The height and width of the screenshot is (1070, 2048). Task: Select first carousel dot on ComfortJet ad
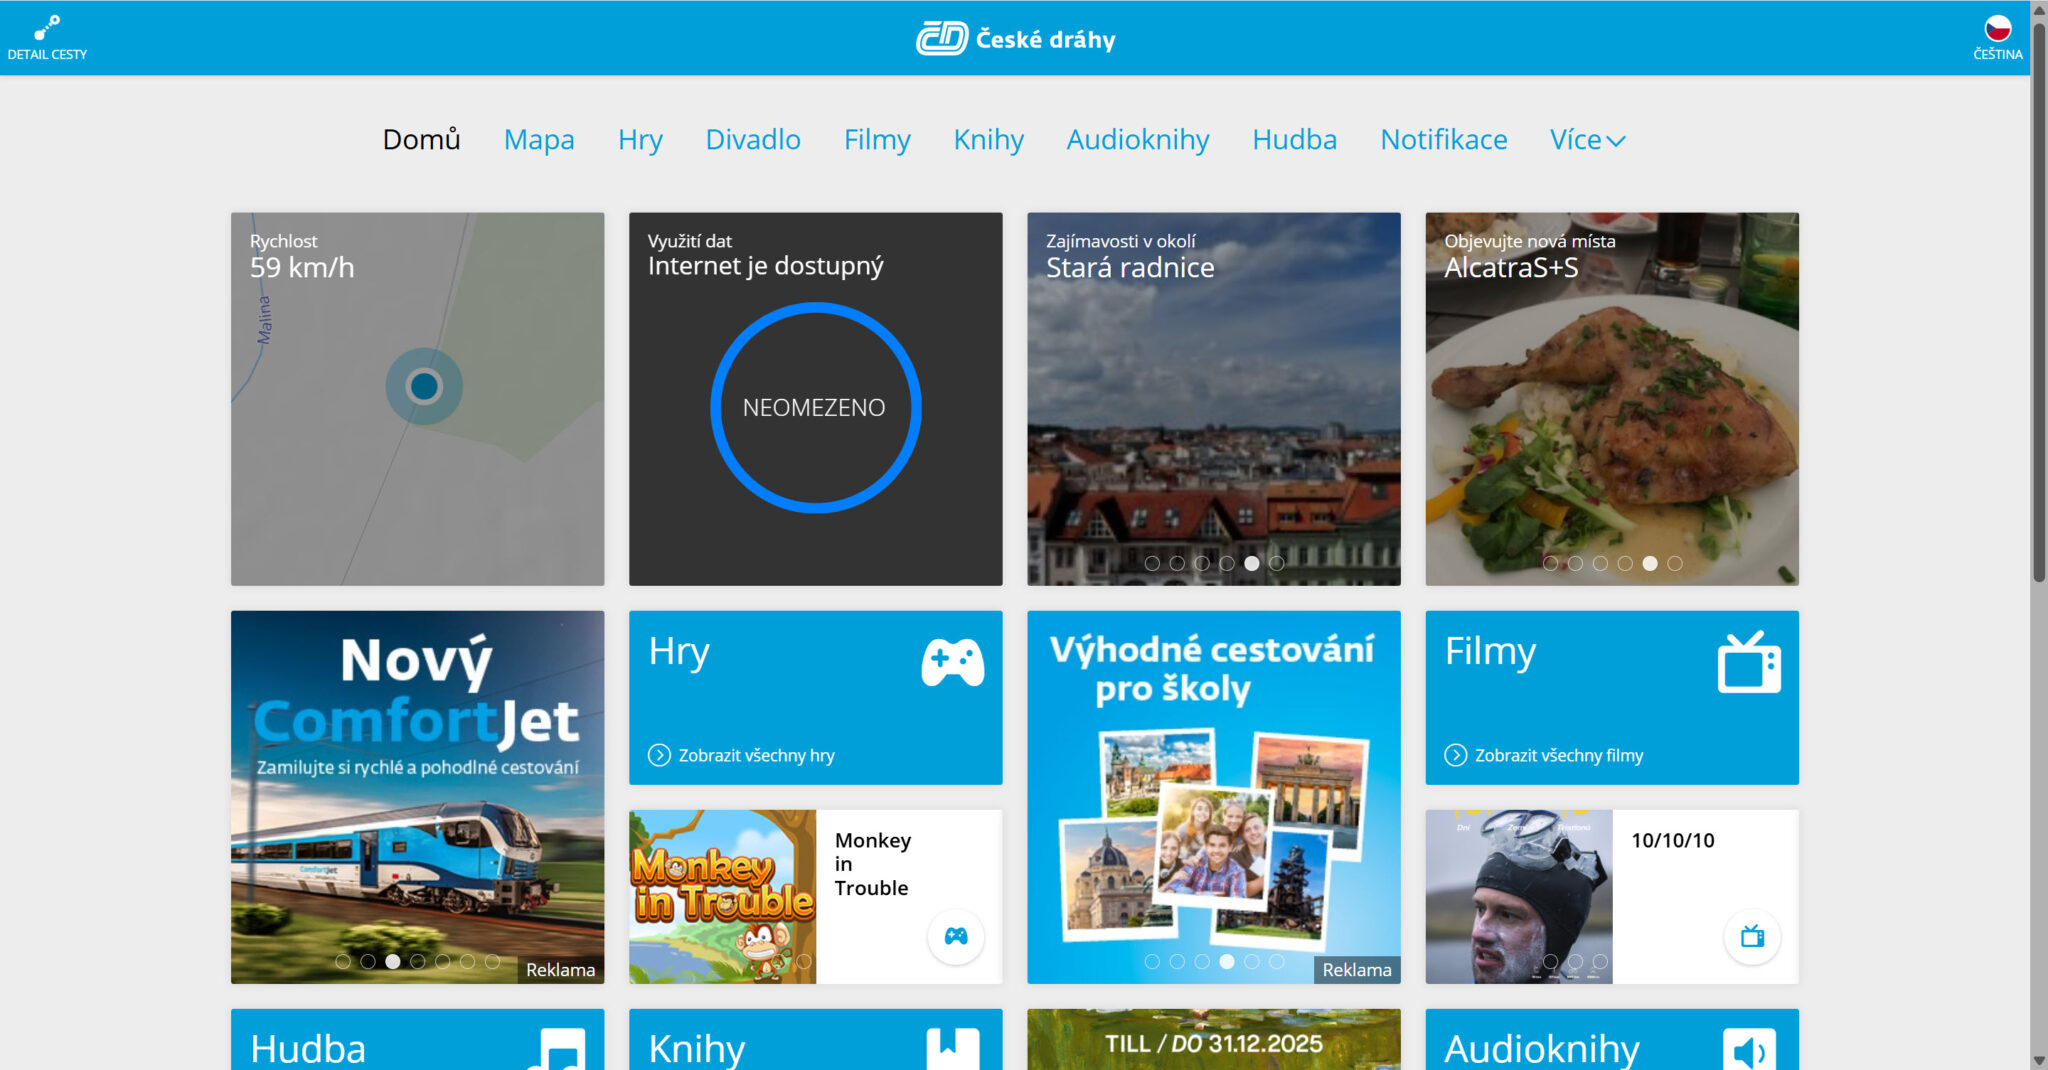pos(343,962)
